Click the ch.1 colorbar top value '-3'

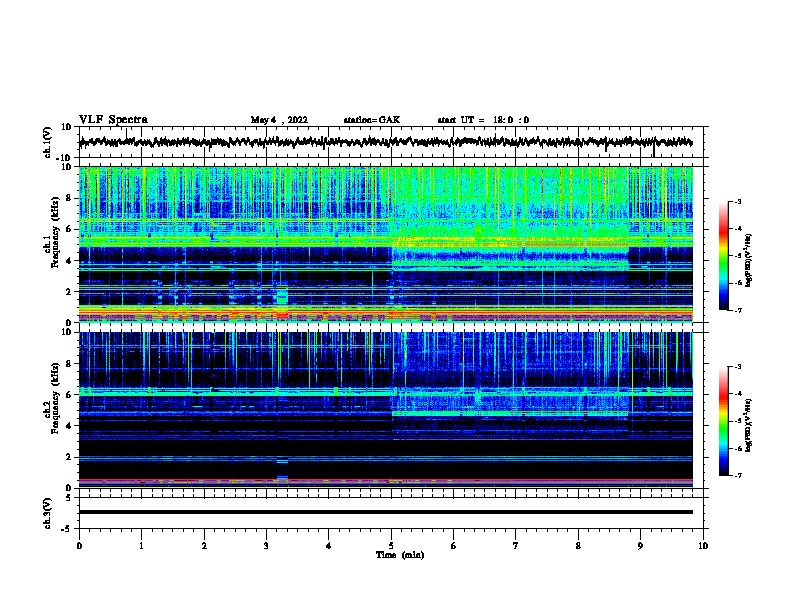(737, 202)
